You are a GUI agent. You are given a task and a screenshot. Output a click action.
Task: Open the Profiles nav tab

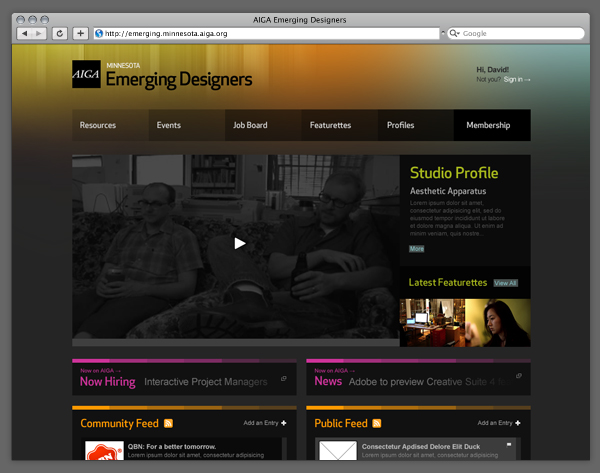pos(416,125)
